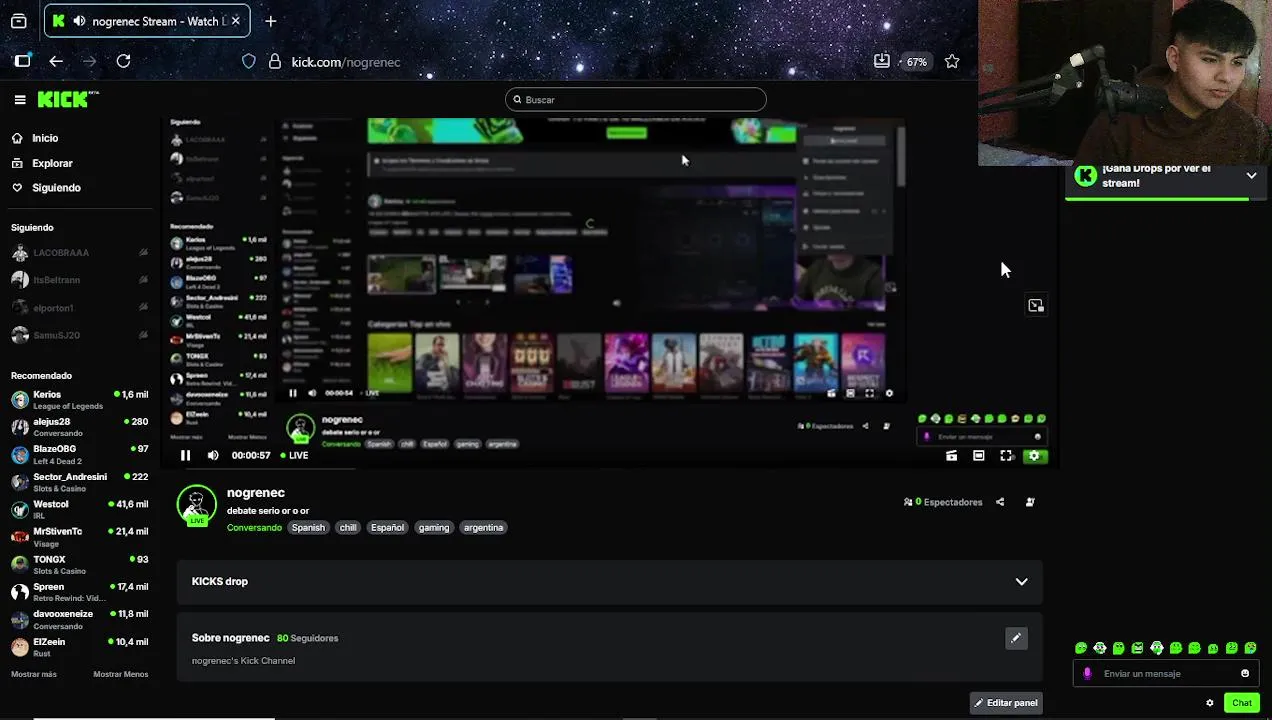Image resolution: width=1272 pixels, height=720 pixels.
Task: Select the Español tag
Action: tap(387, 527)
